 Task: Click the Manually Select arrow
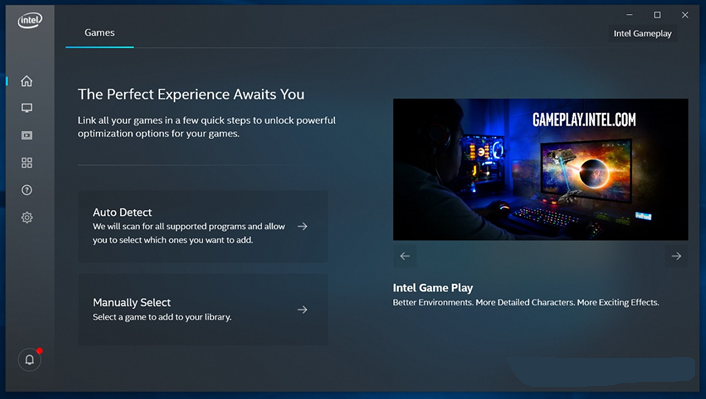coord(303,309)
